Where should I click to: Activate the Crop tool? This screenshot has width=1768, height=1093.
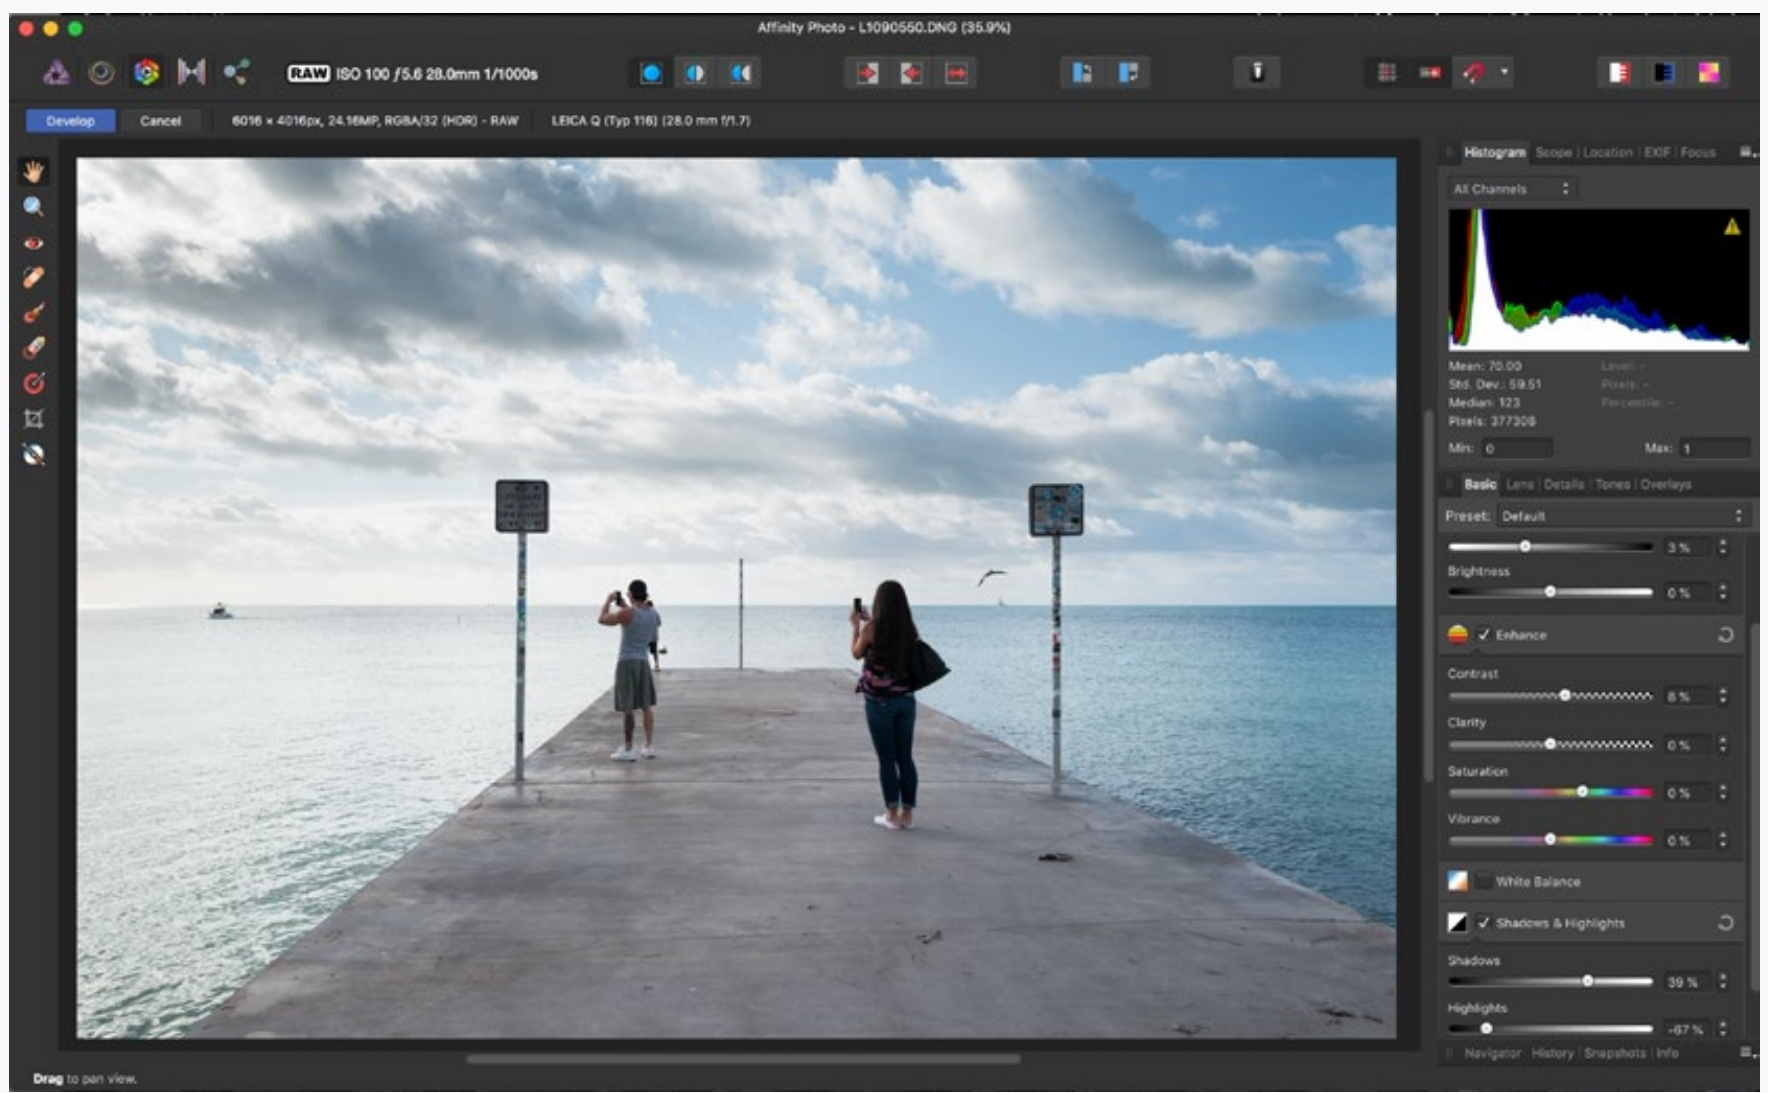pyautogui.click(x=33, y=419)
